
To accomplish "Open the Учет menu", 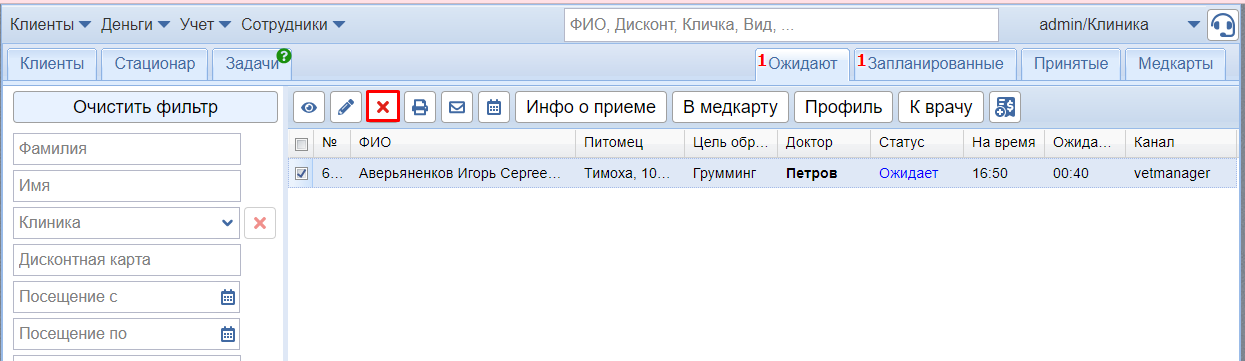I will coord(205,24).
